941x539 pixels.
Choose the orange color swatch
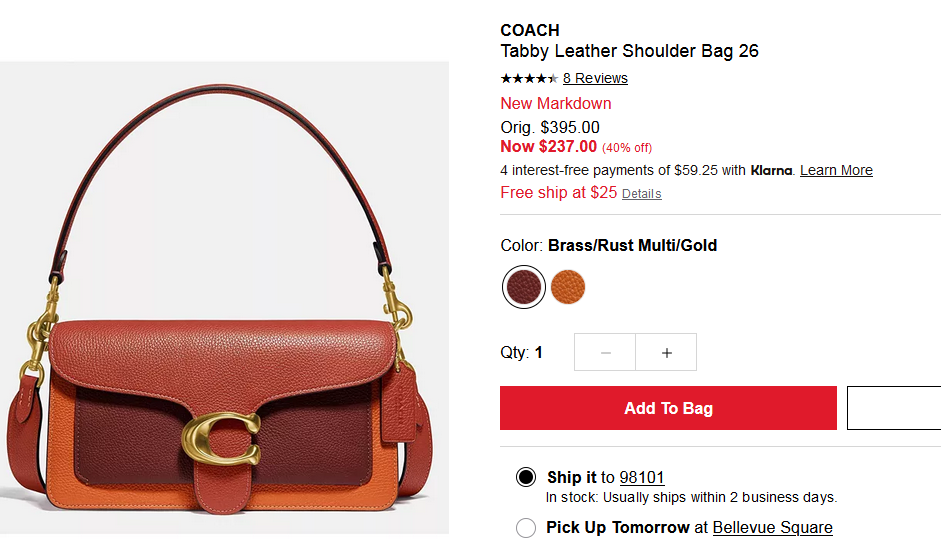[568, 287]
